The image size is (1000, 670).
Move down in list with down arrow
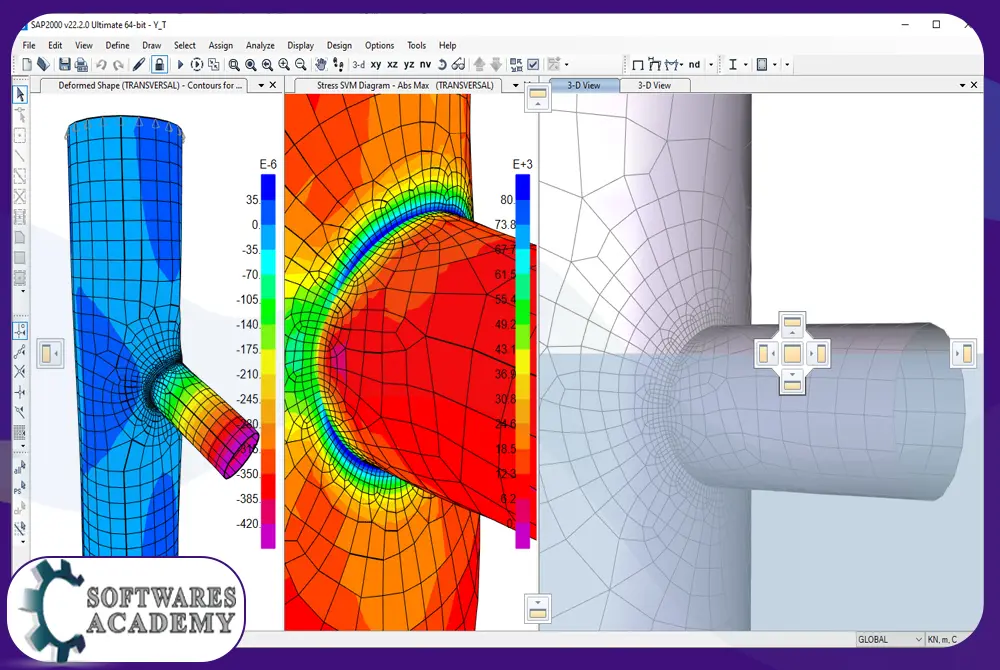(x=496, y=64)
